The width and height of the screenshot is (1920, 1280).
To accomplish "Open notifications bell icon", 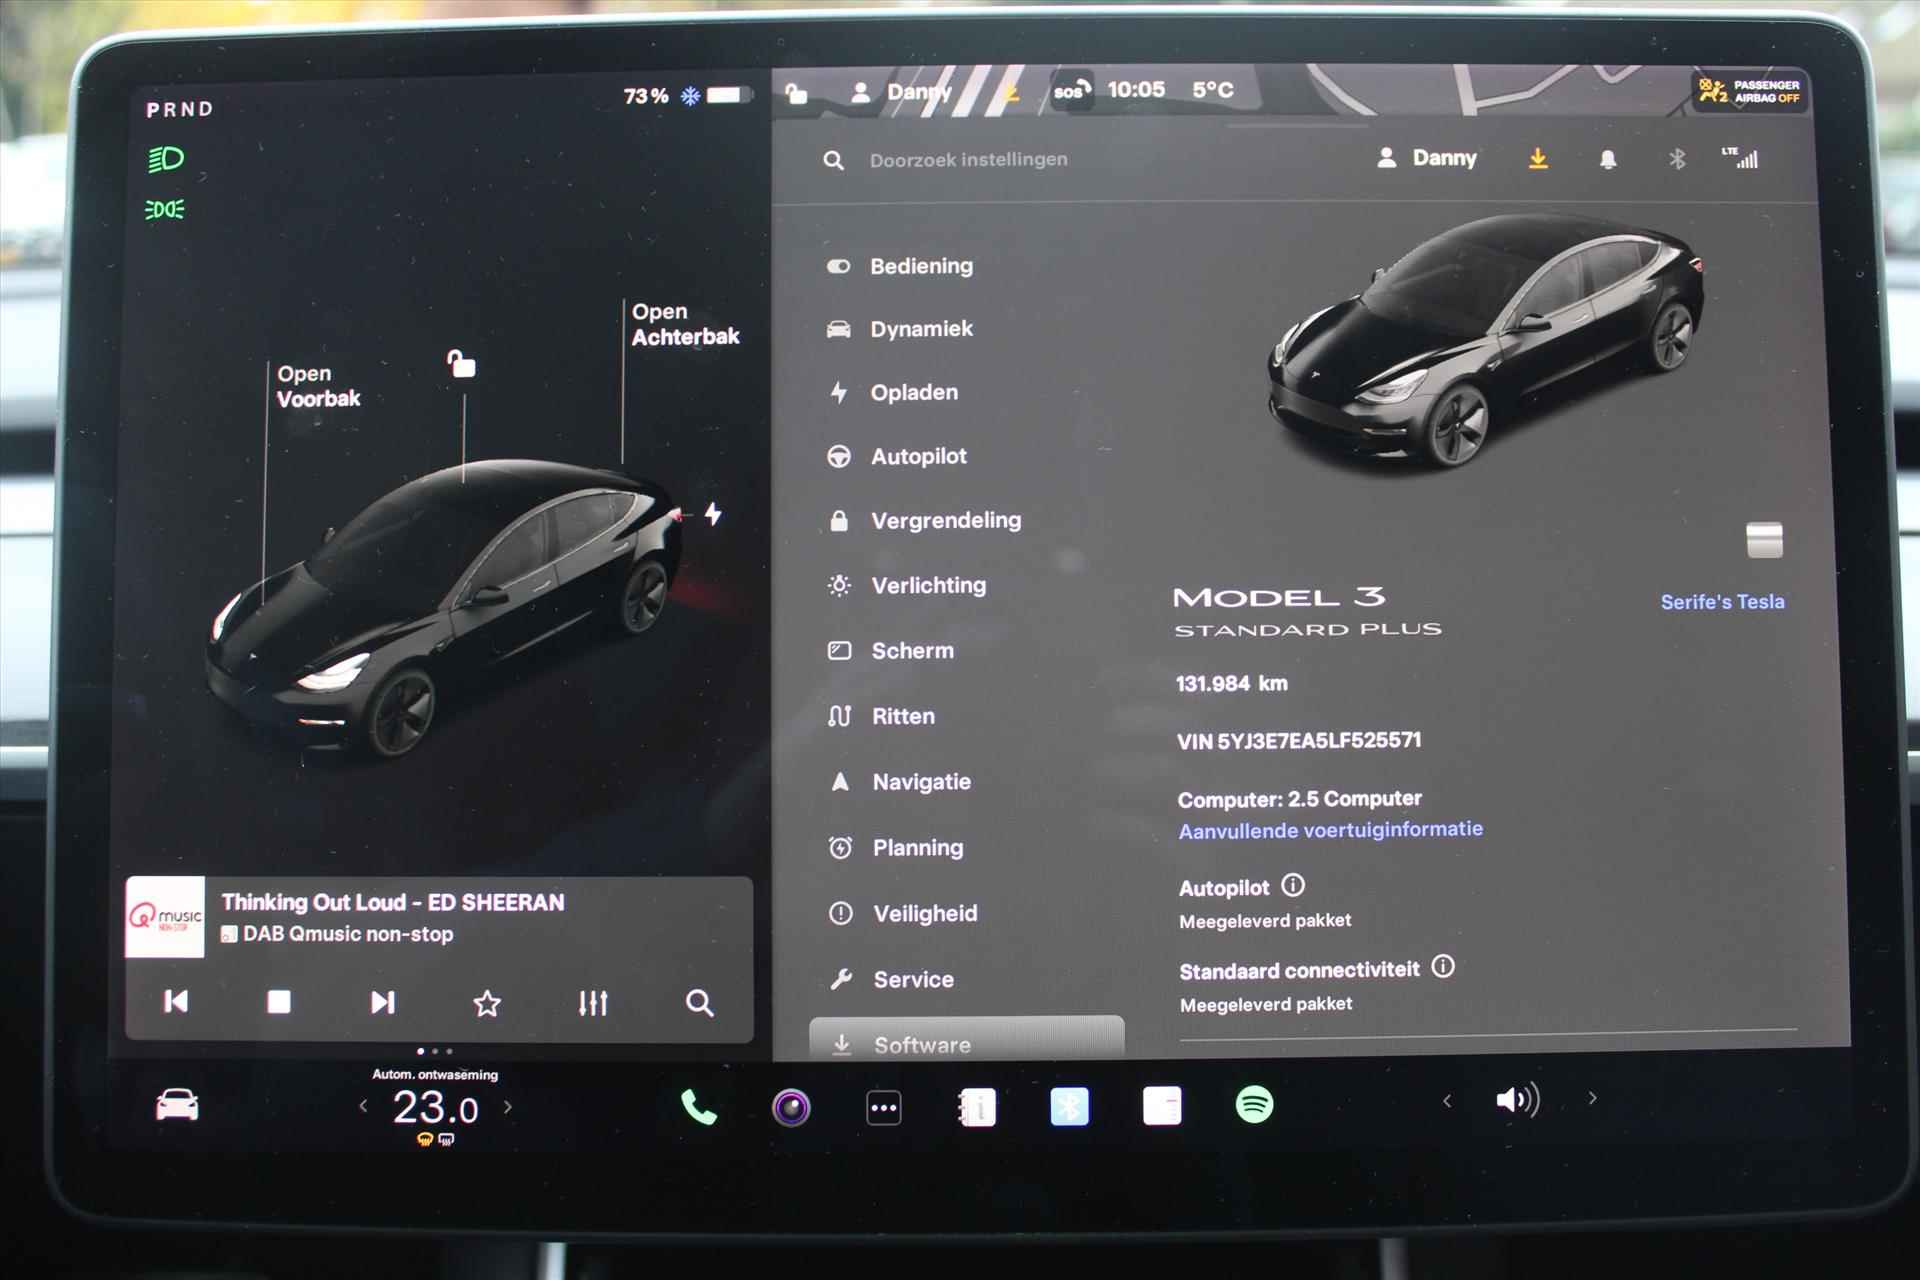I will click(x=1608, y=159).
